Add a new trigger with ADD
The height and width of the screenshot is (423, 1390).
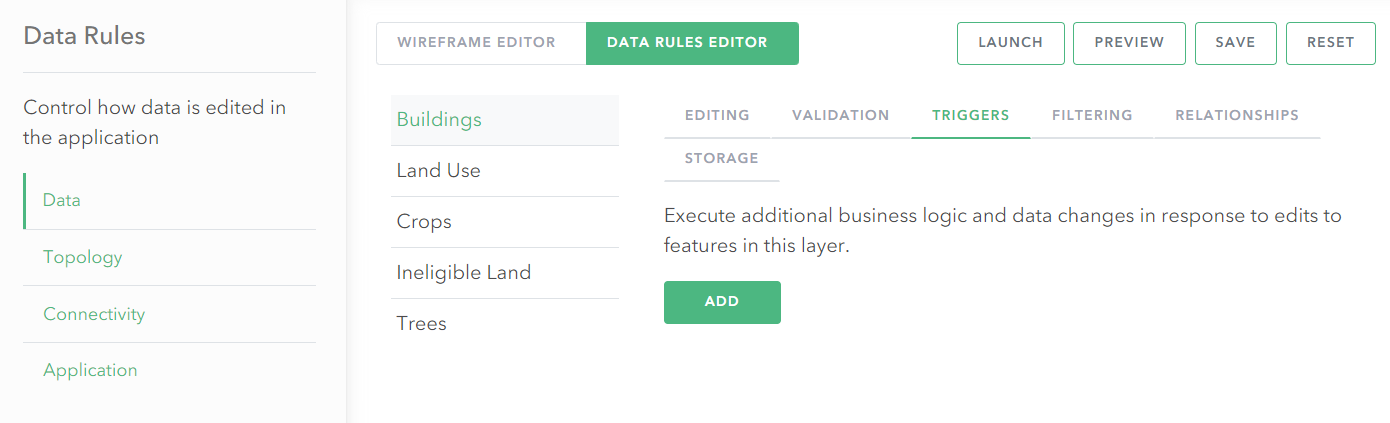point(722,302)
